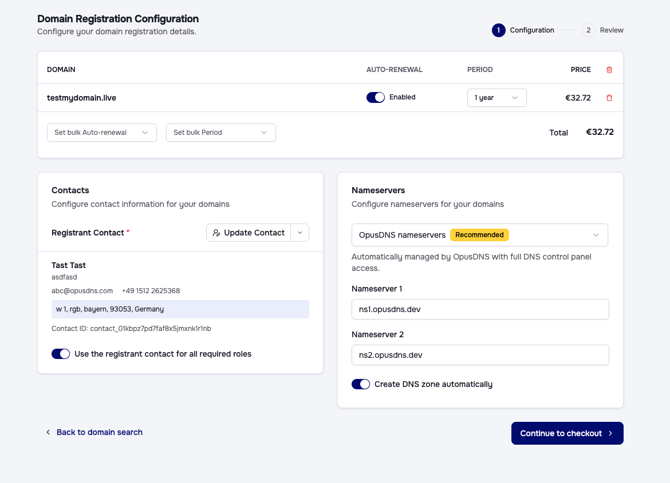
Task: Click the header trash icon to remove all domains
Action: point(609,70)
